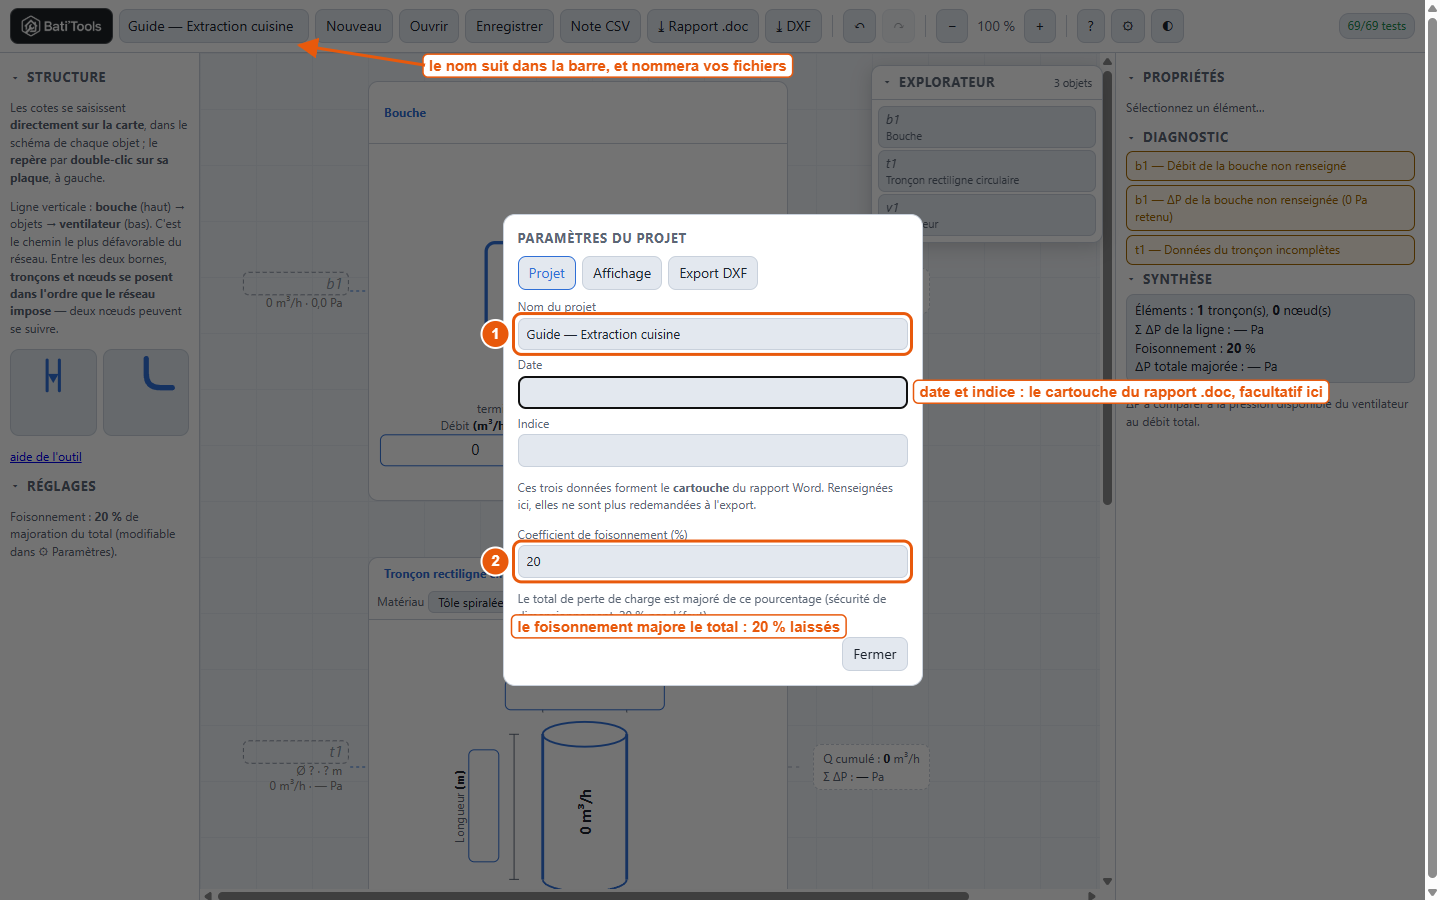The height and width of the screenshot is (900, 1440).
Task: Select the straight duct section tool
Action: 54,392
